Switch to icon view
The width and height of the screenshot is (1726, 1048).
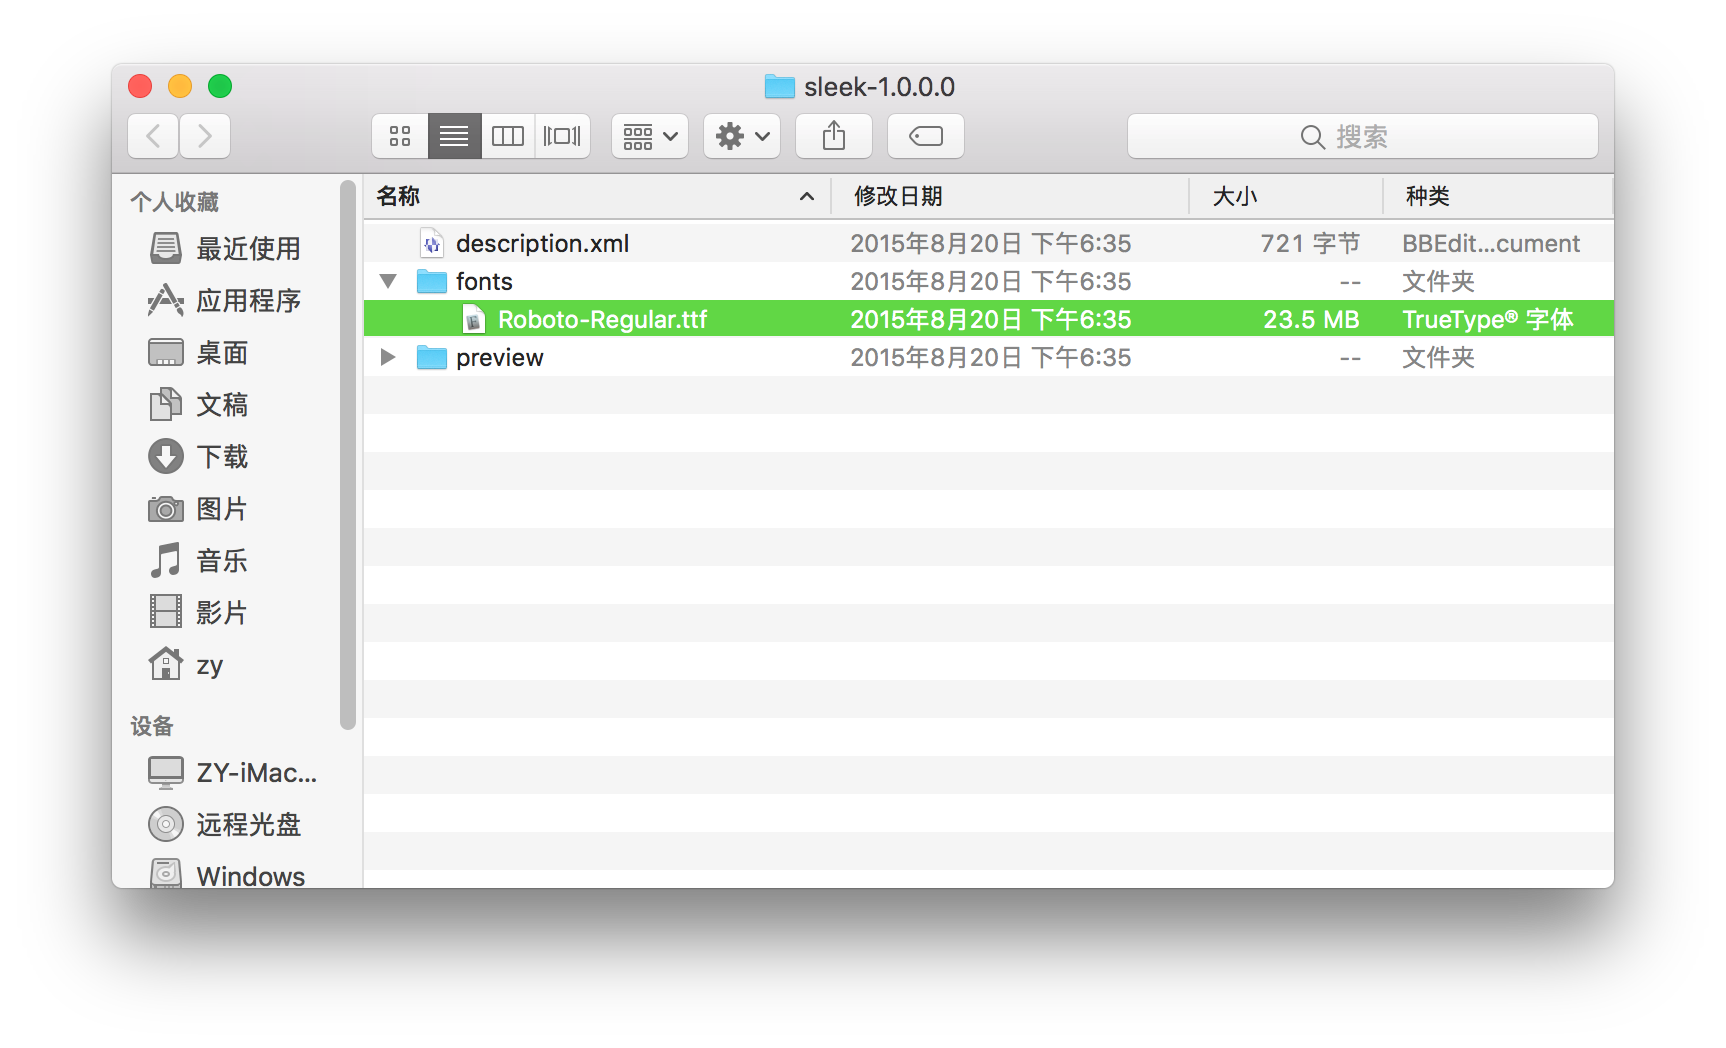coord(400,136)
